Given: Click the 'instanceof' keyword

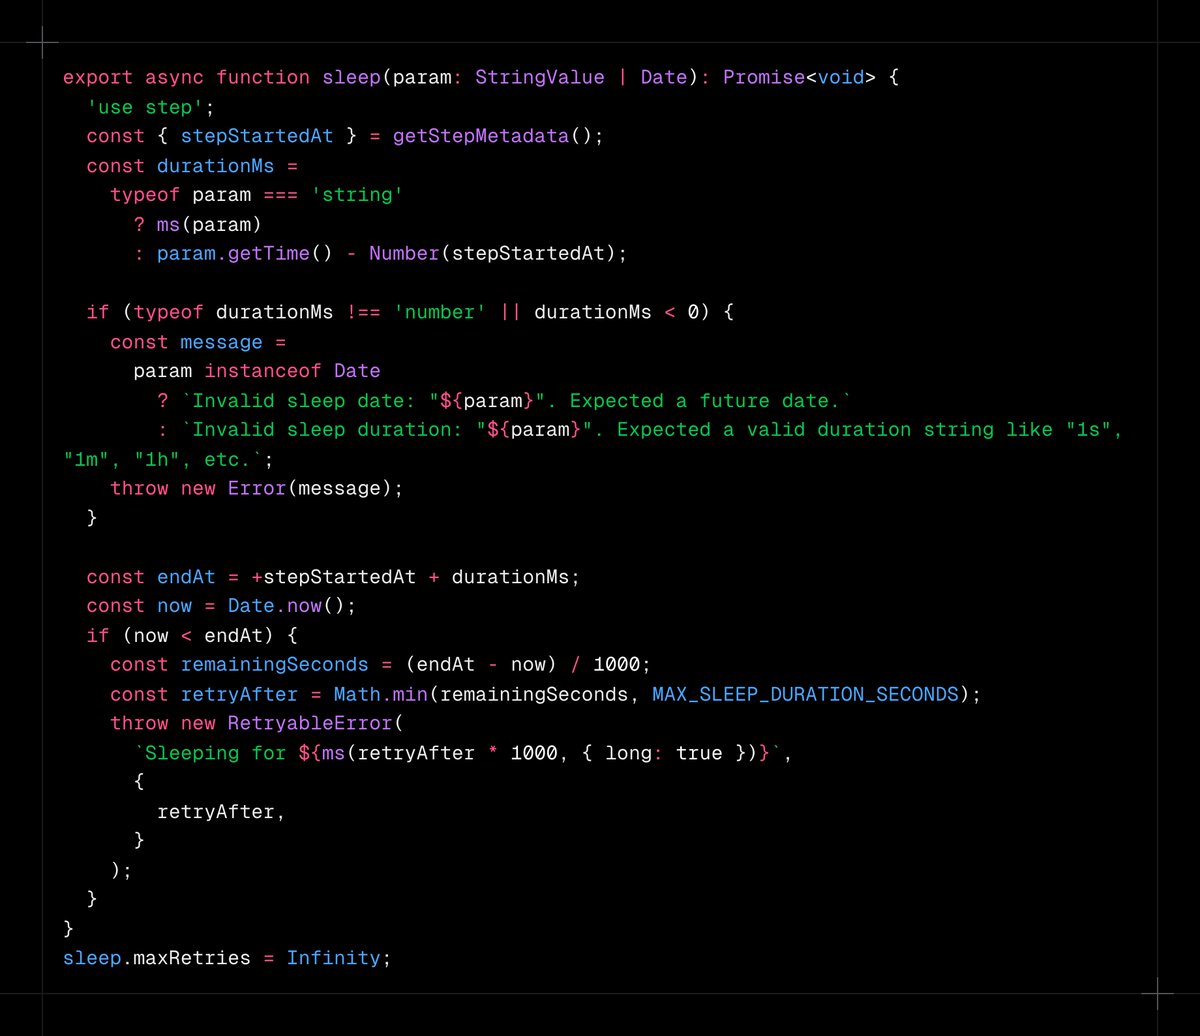Looking at the screenshot, I should [263, 371].
